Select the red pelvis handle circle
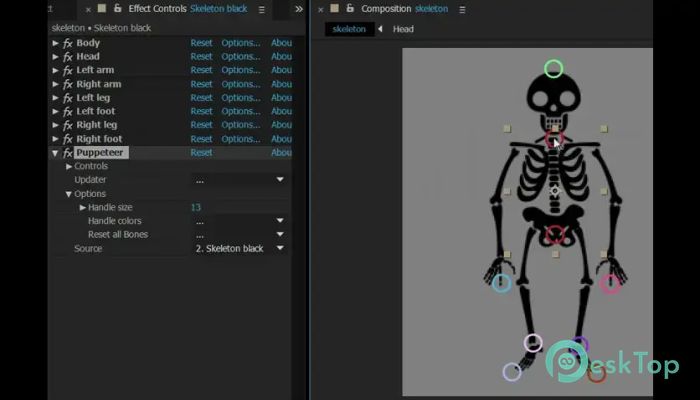Viewport: 700px width, 400px height. (555, 235)
